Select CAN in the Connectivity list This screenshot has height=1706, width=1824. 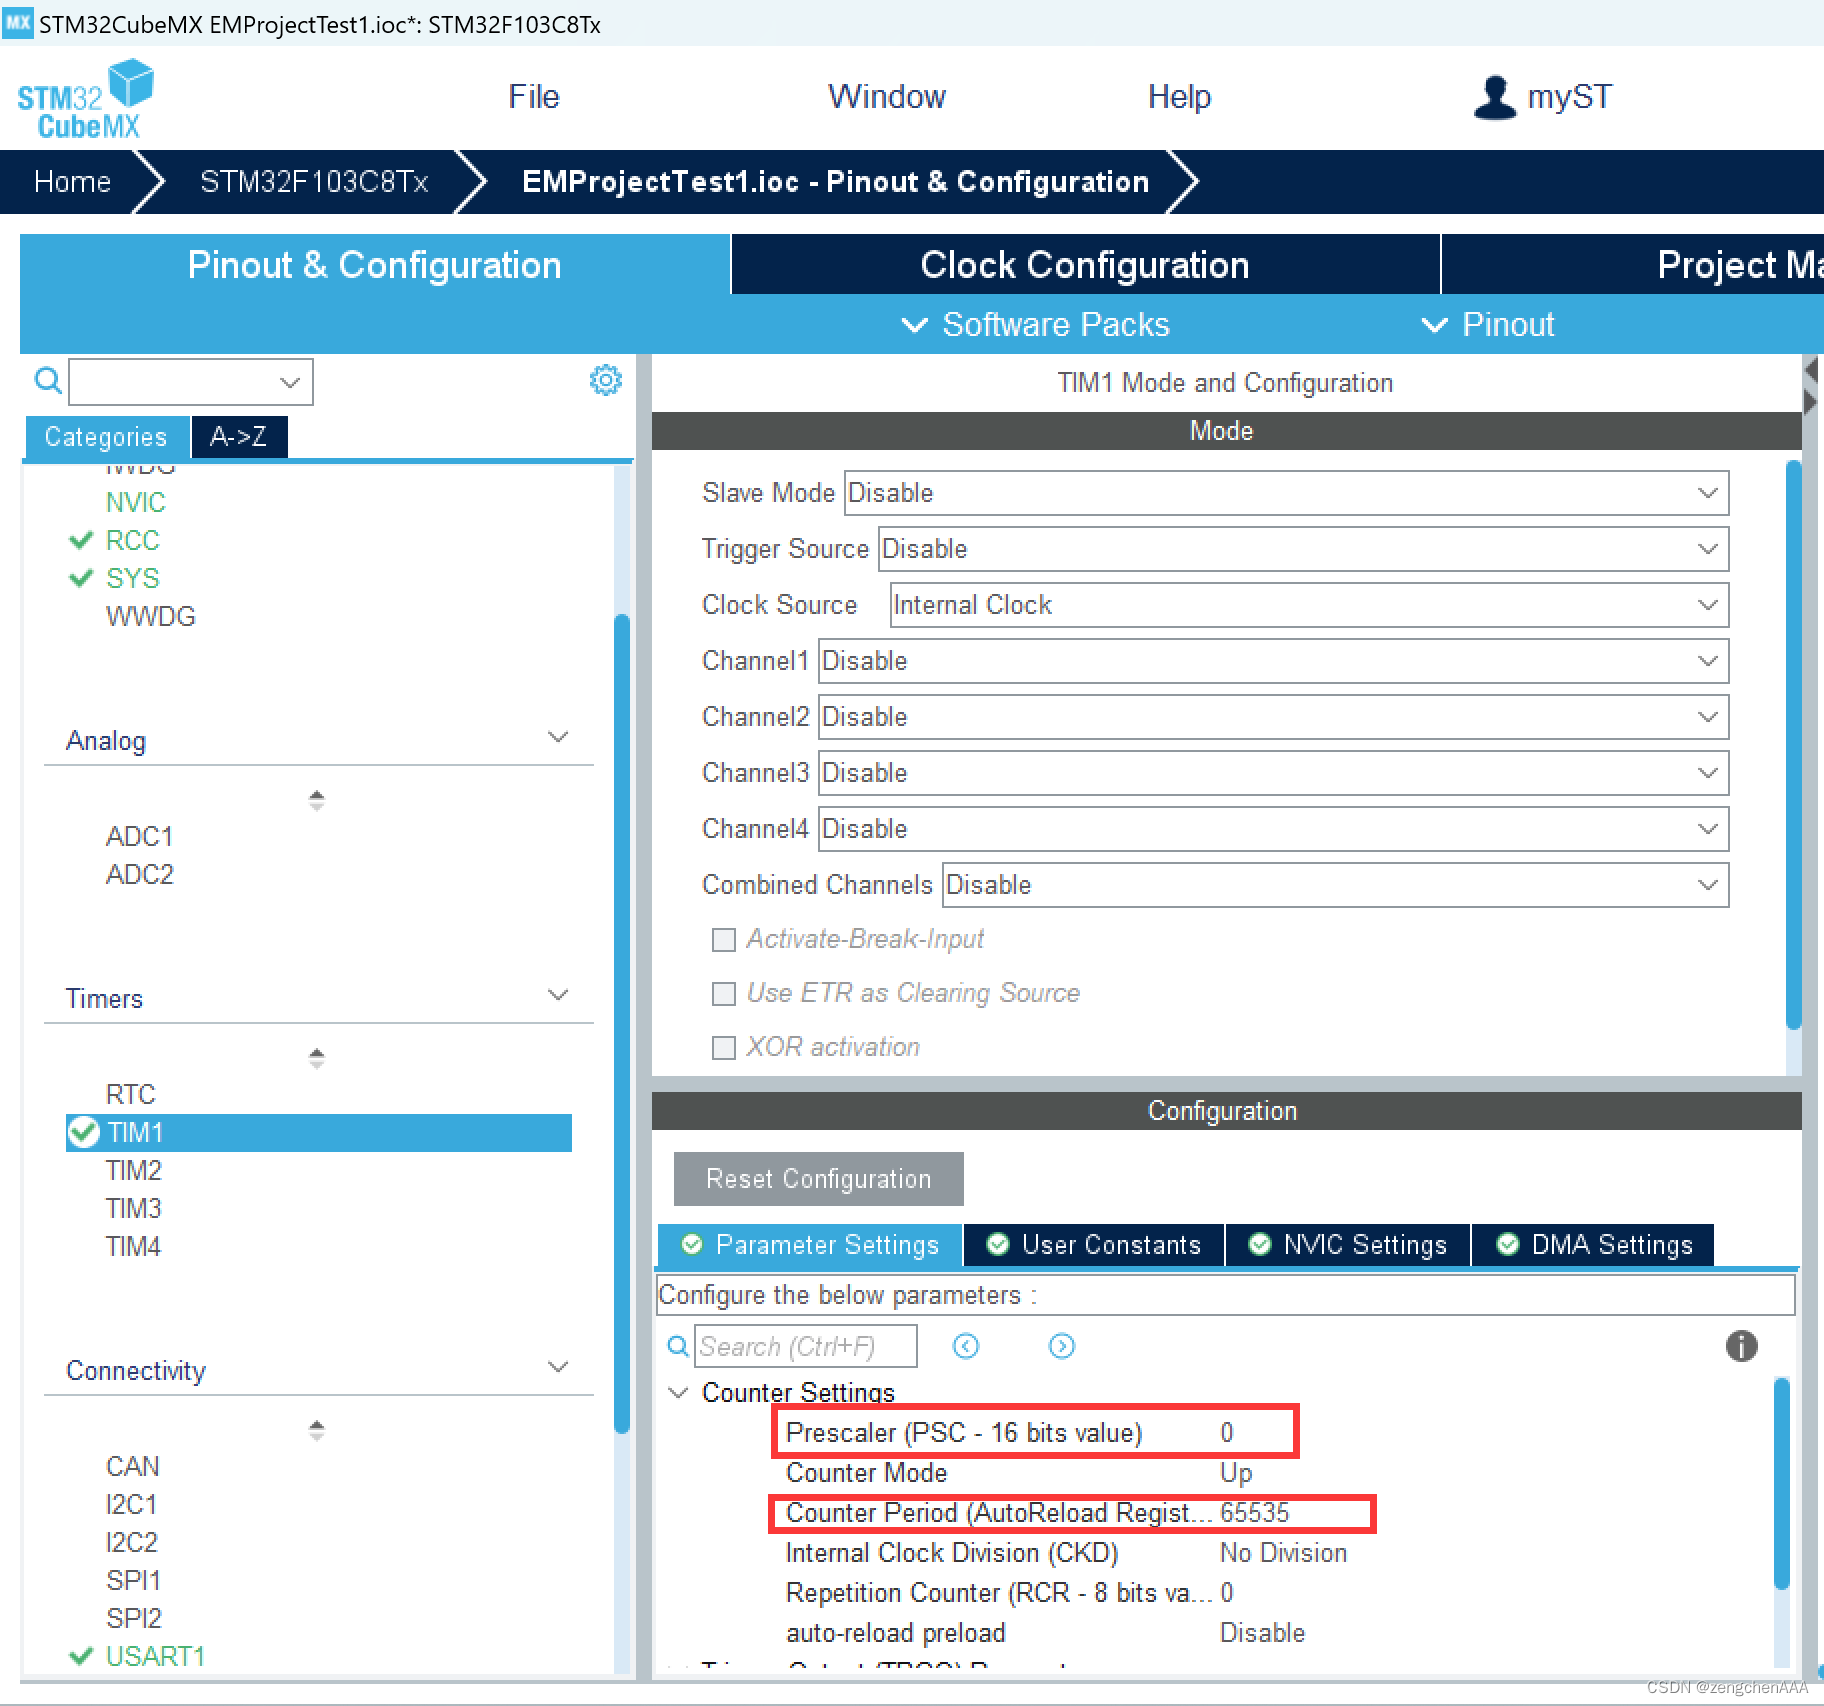point(133,1466)
